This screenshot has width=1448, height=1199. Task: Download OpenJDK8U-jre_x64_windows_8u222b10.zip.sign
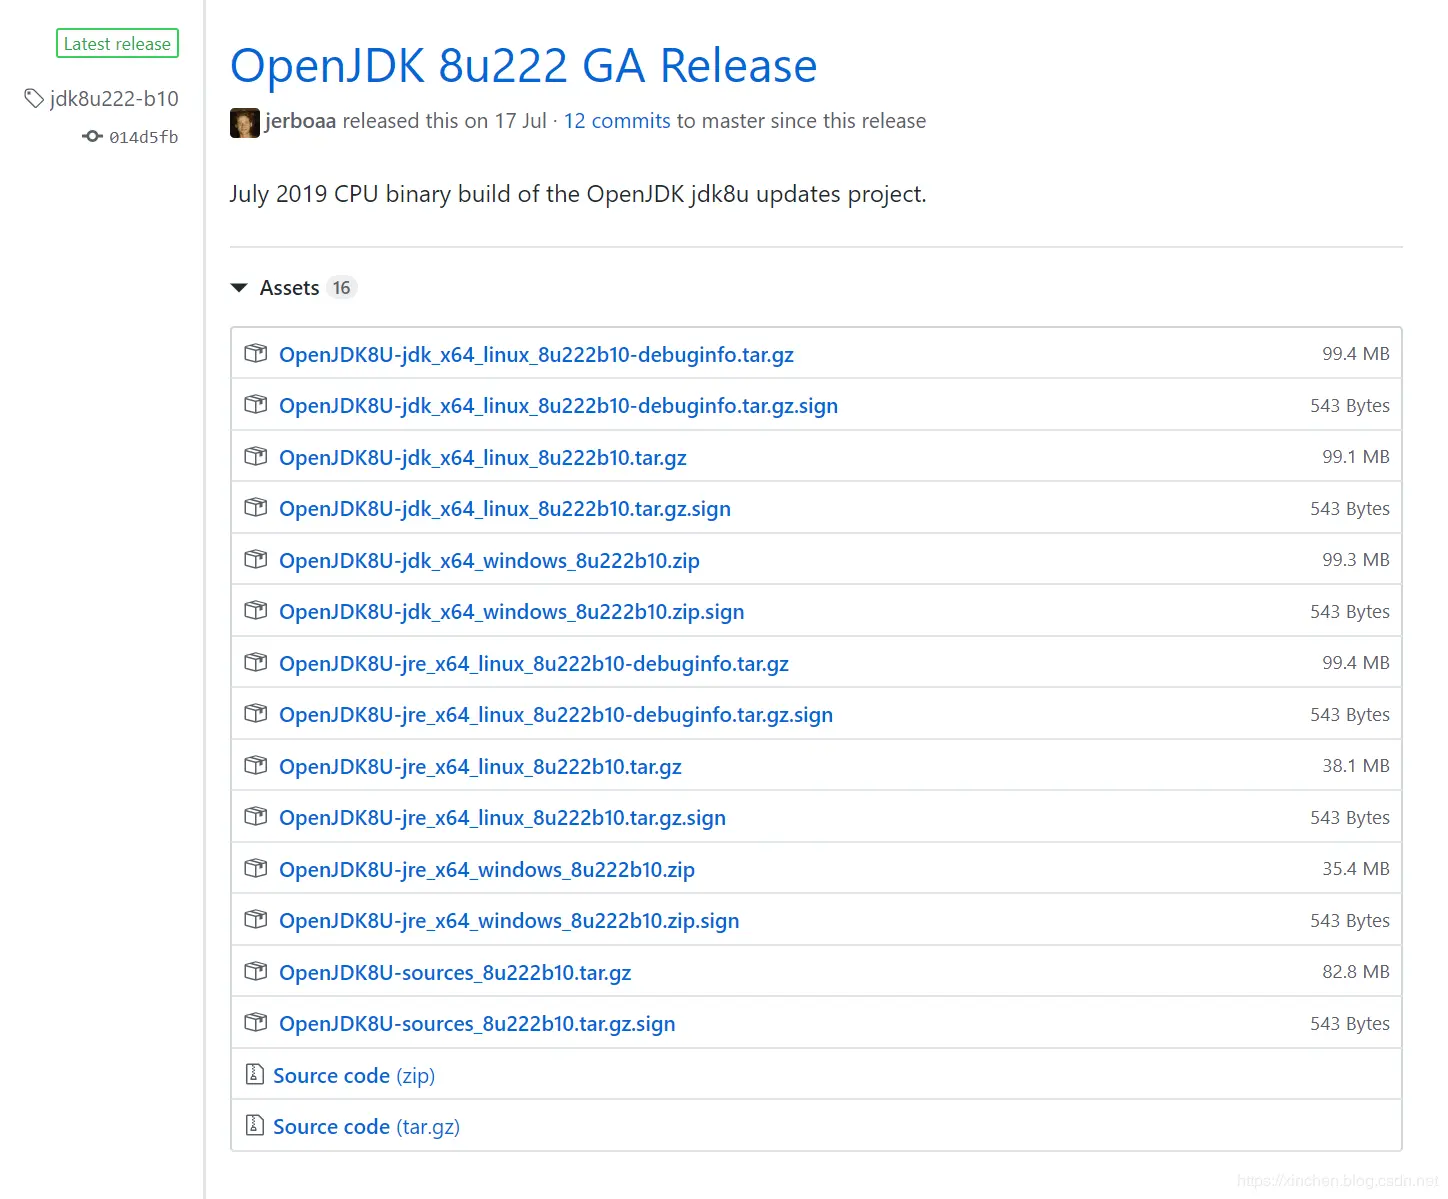click(x=509, y=921)
